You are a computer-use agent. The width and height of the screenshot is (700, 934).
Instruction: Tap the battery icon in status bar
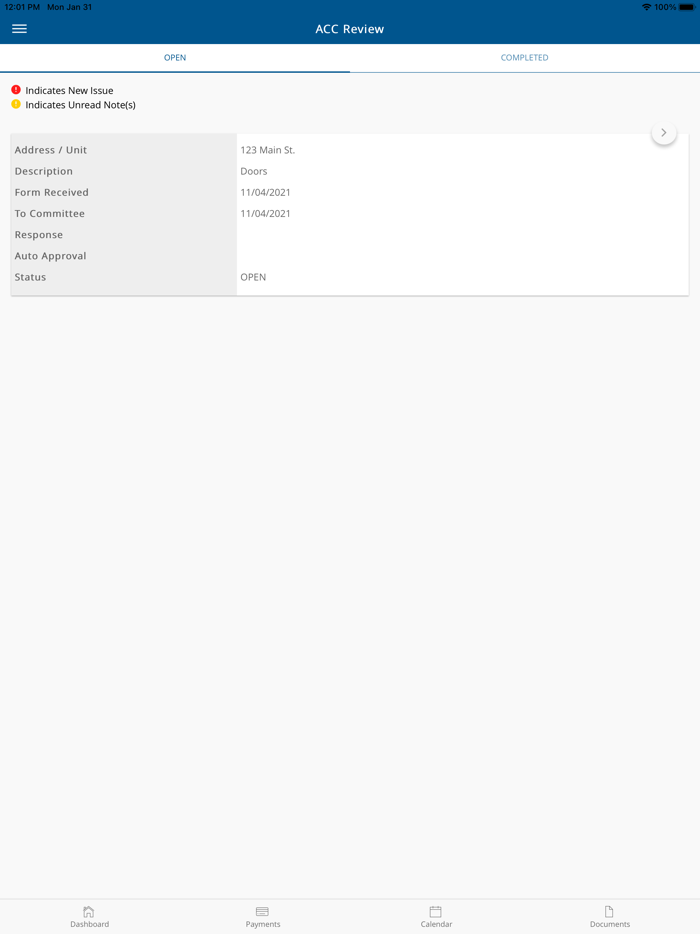[686, 7]
